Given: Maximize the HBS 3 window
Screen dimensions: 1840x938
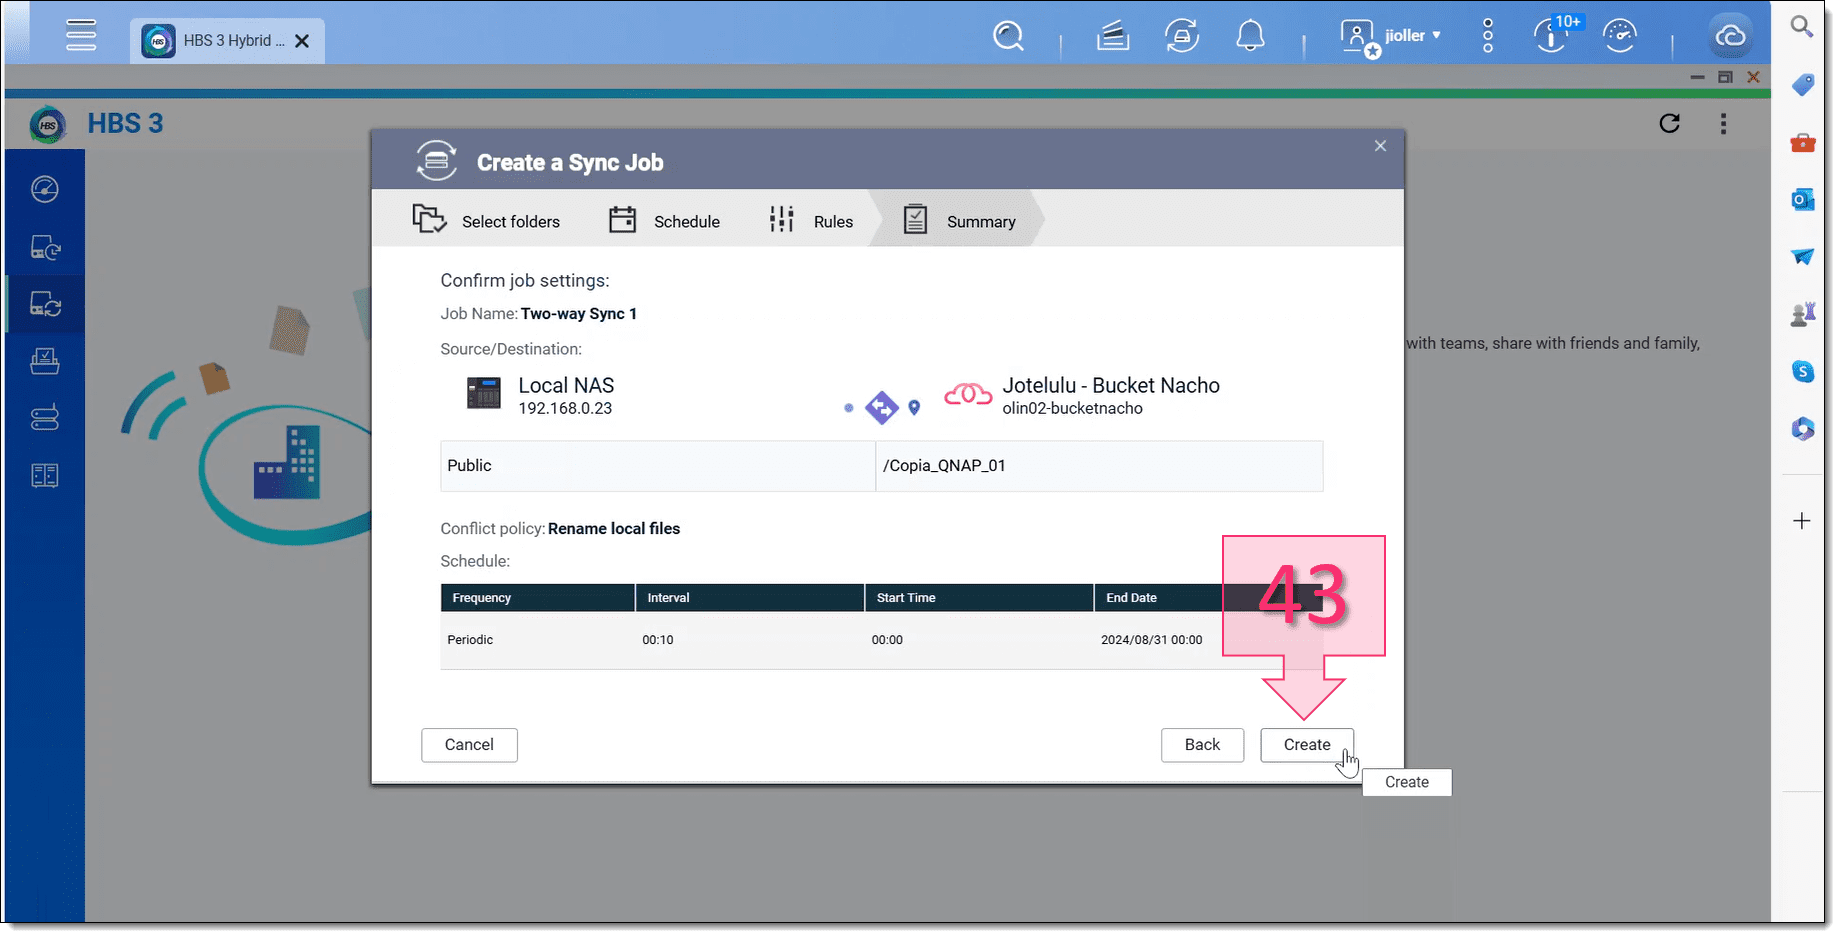Looking at the screenshot, I should 1725,77.
